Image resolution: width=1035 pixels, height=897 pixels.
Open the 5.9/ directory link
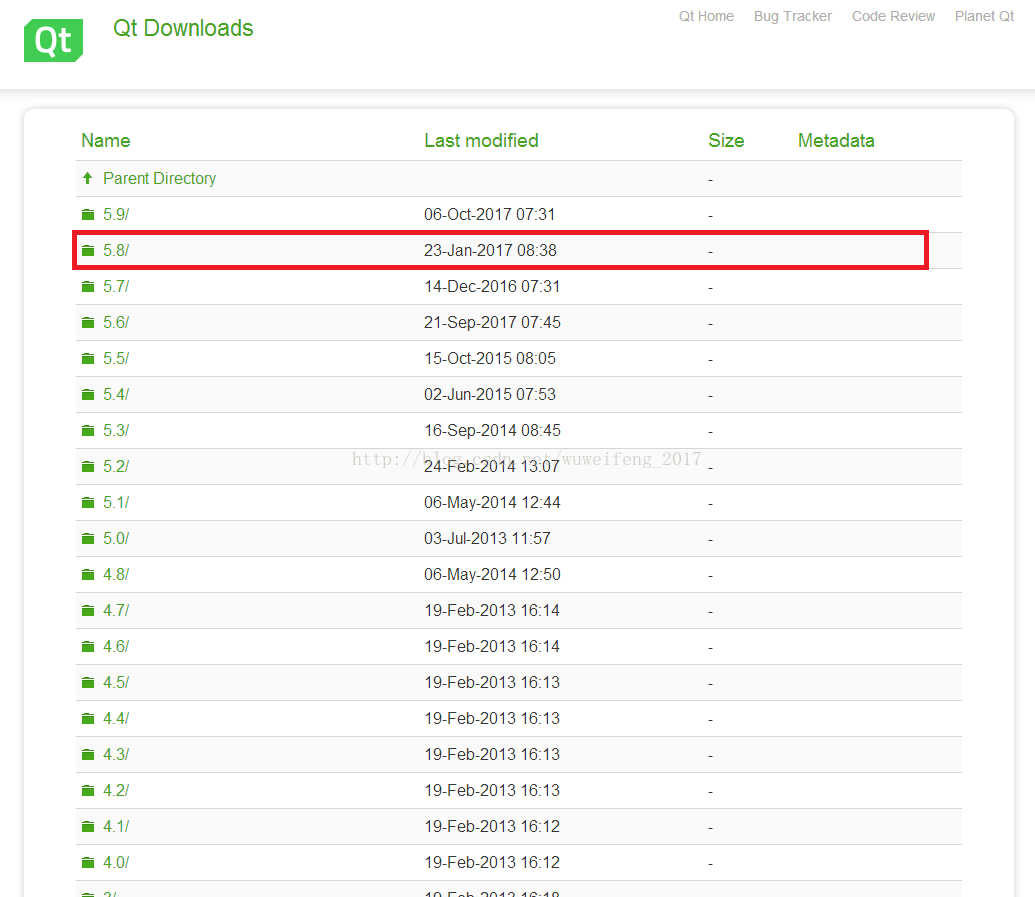[116, 215]
